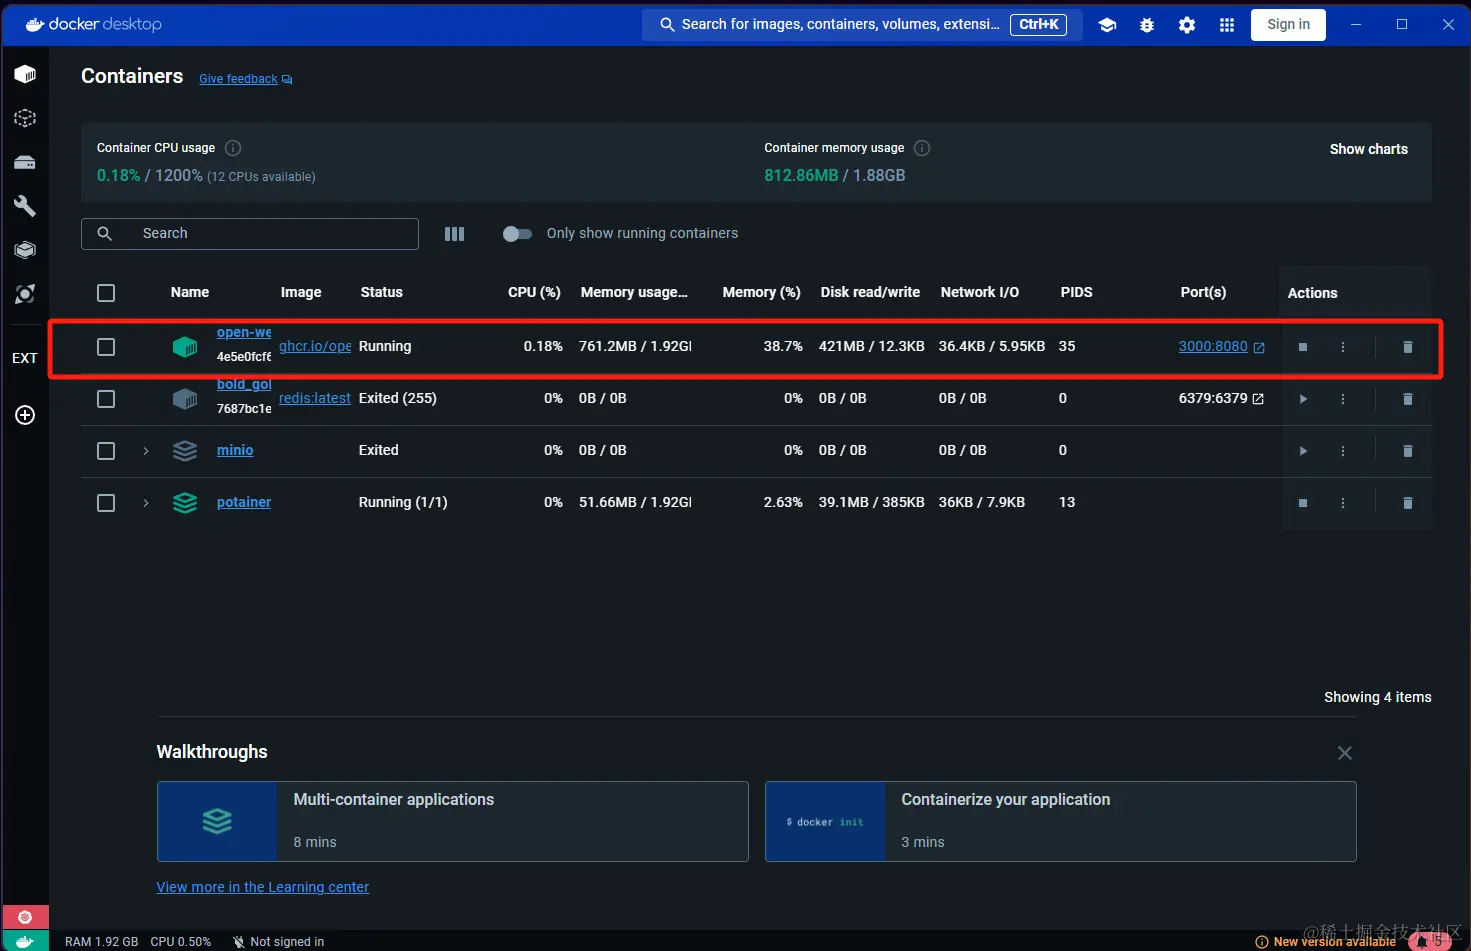Open the Volumes section in the sidebar

point(25,161)
